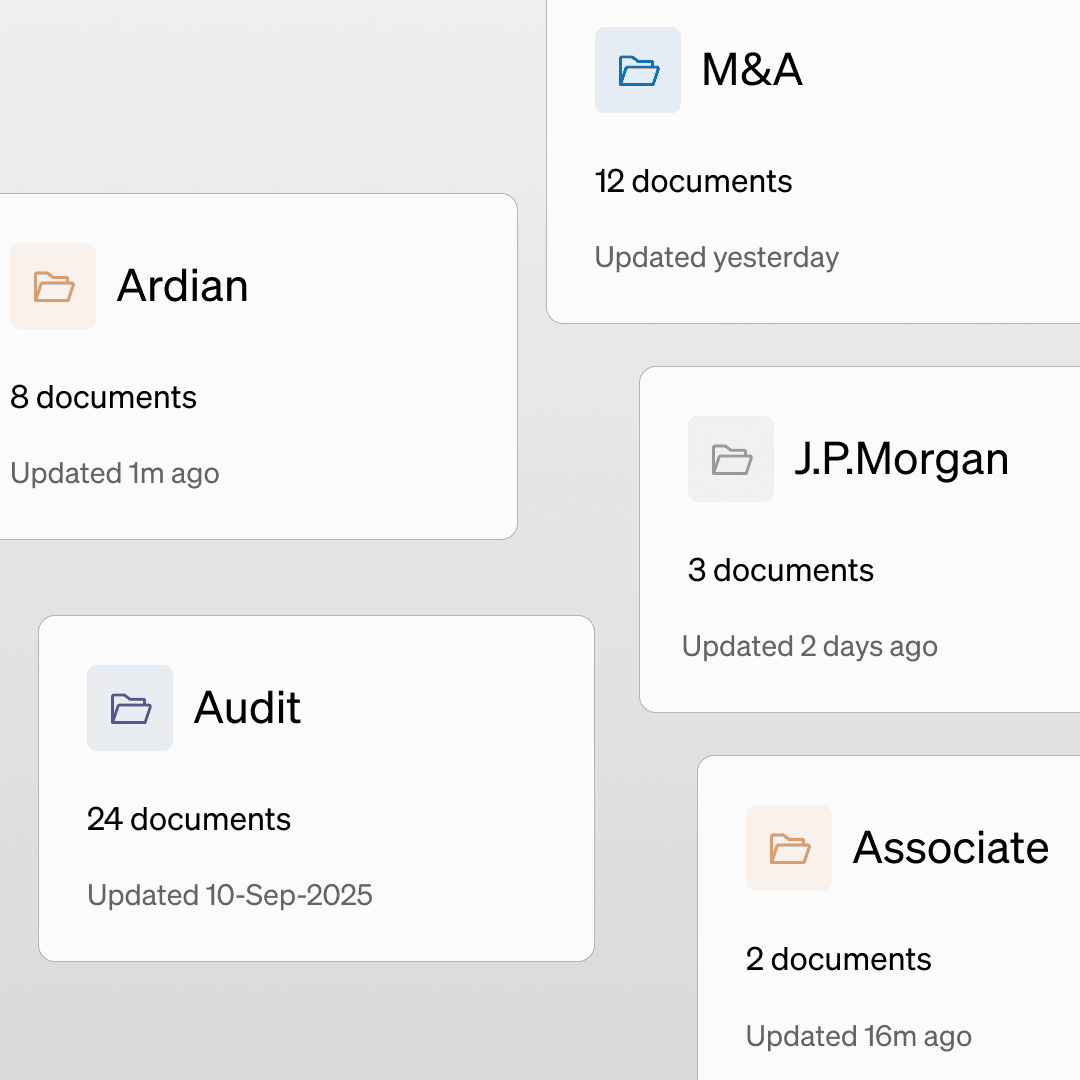The height and width of the screenshot is (1080, 1080).
Task: Click the 8 documents label under Ardian
Action: 103,397
